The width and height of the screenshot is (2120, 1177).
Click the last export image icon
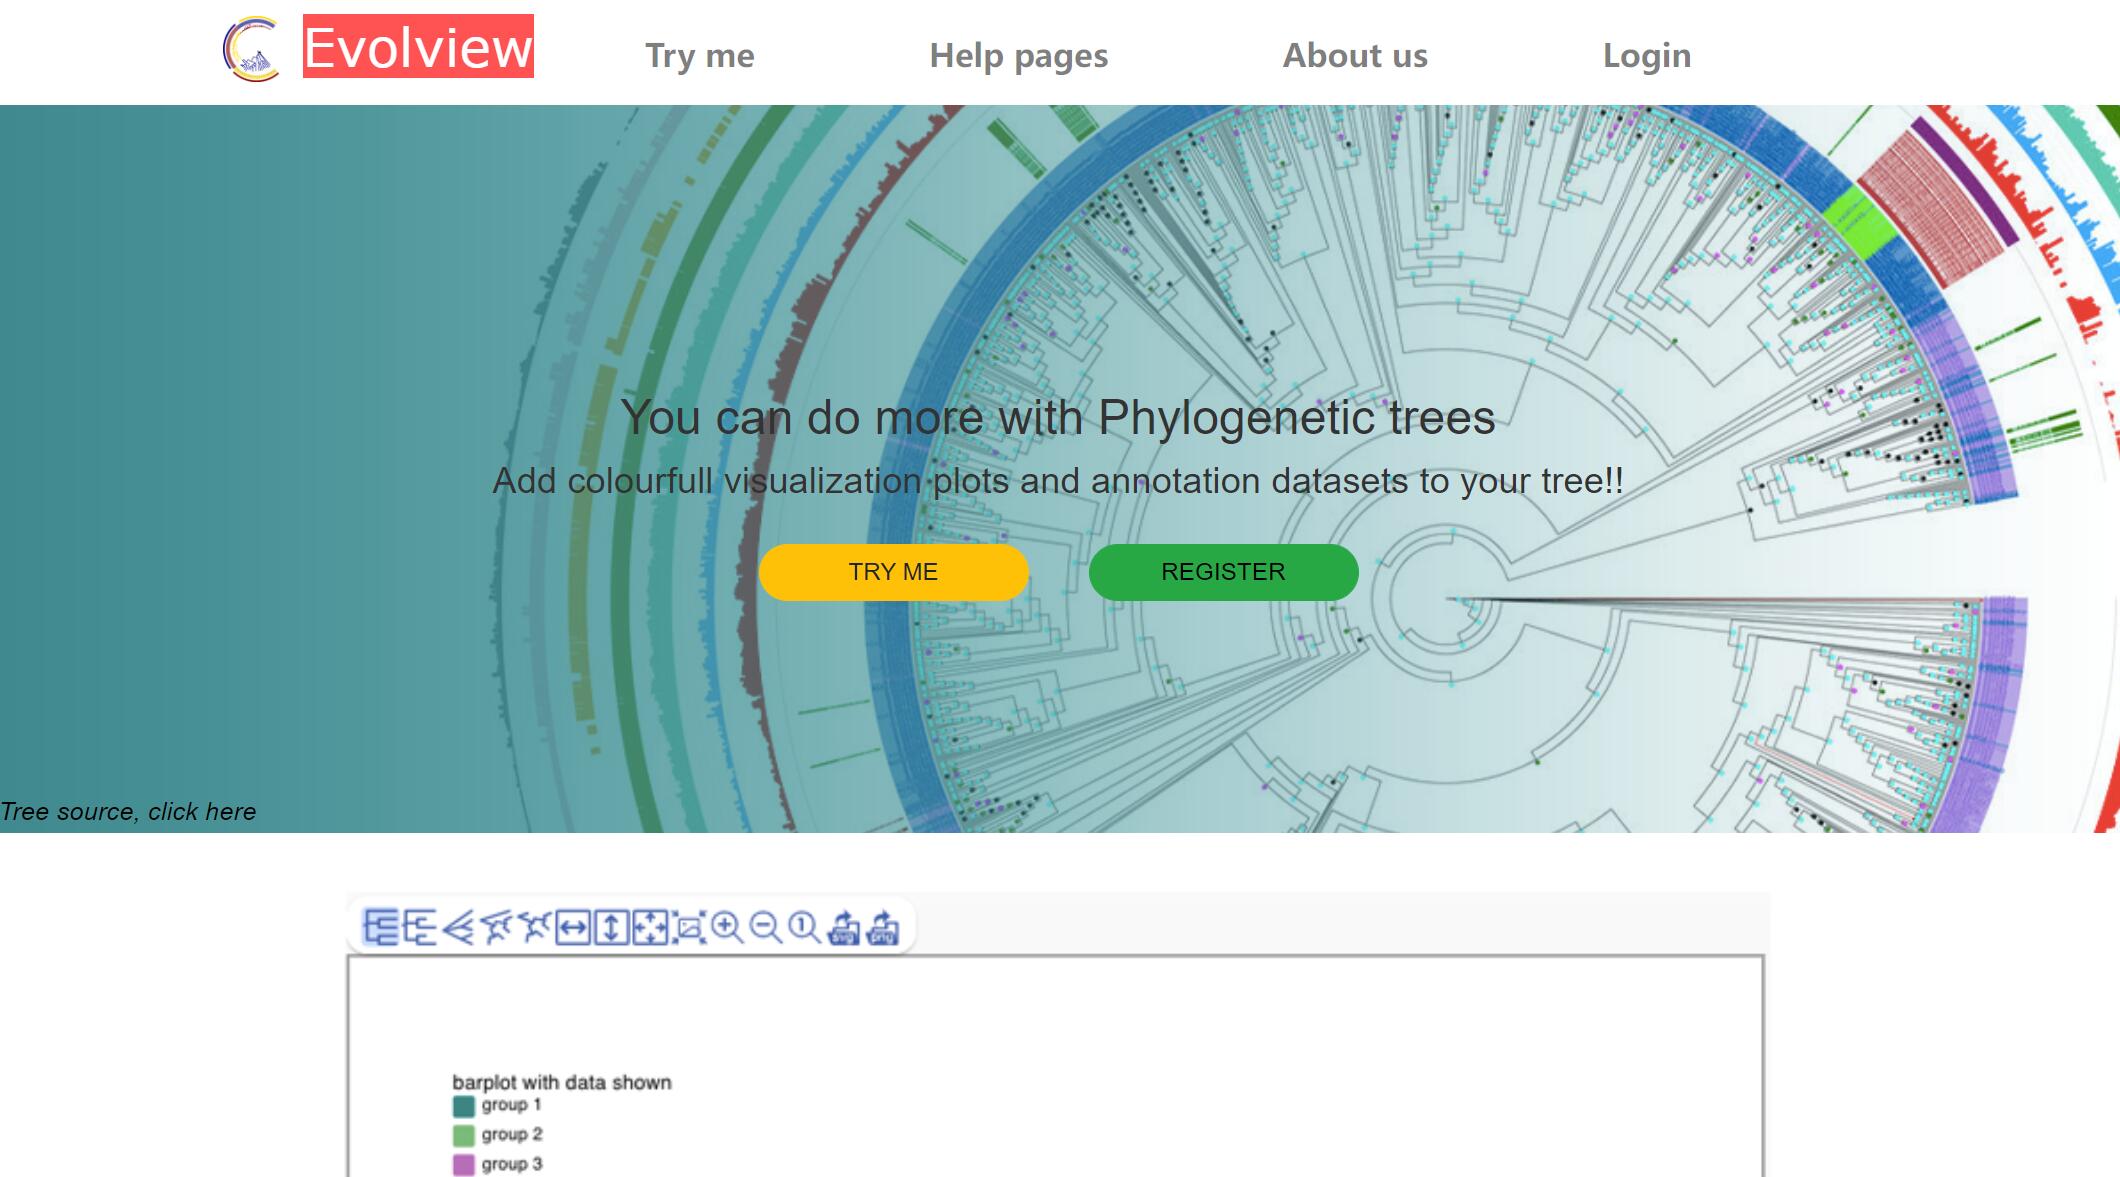pyautogui.click(x=883, y=927)
